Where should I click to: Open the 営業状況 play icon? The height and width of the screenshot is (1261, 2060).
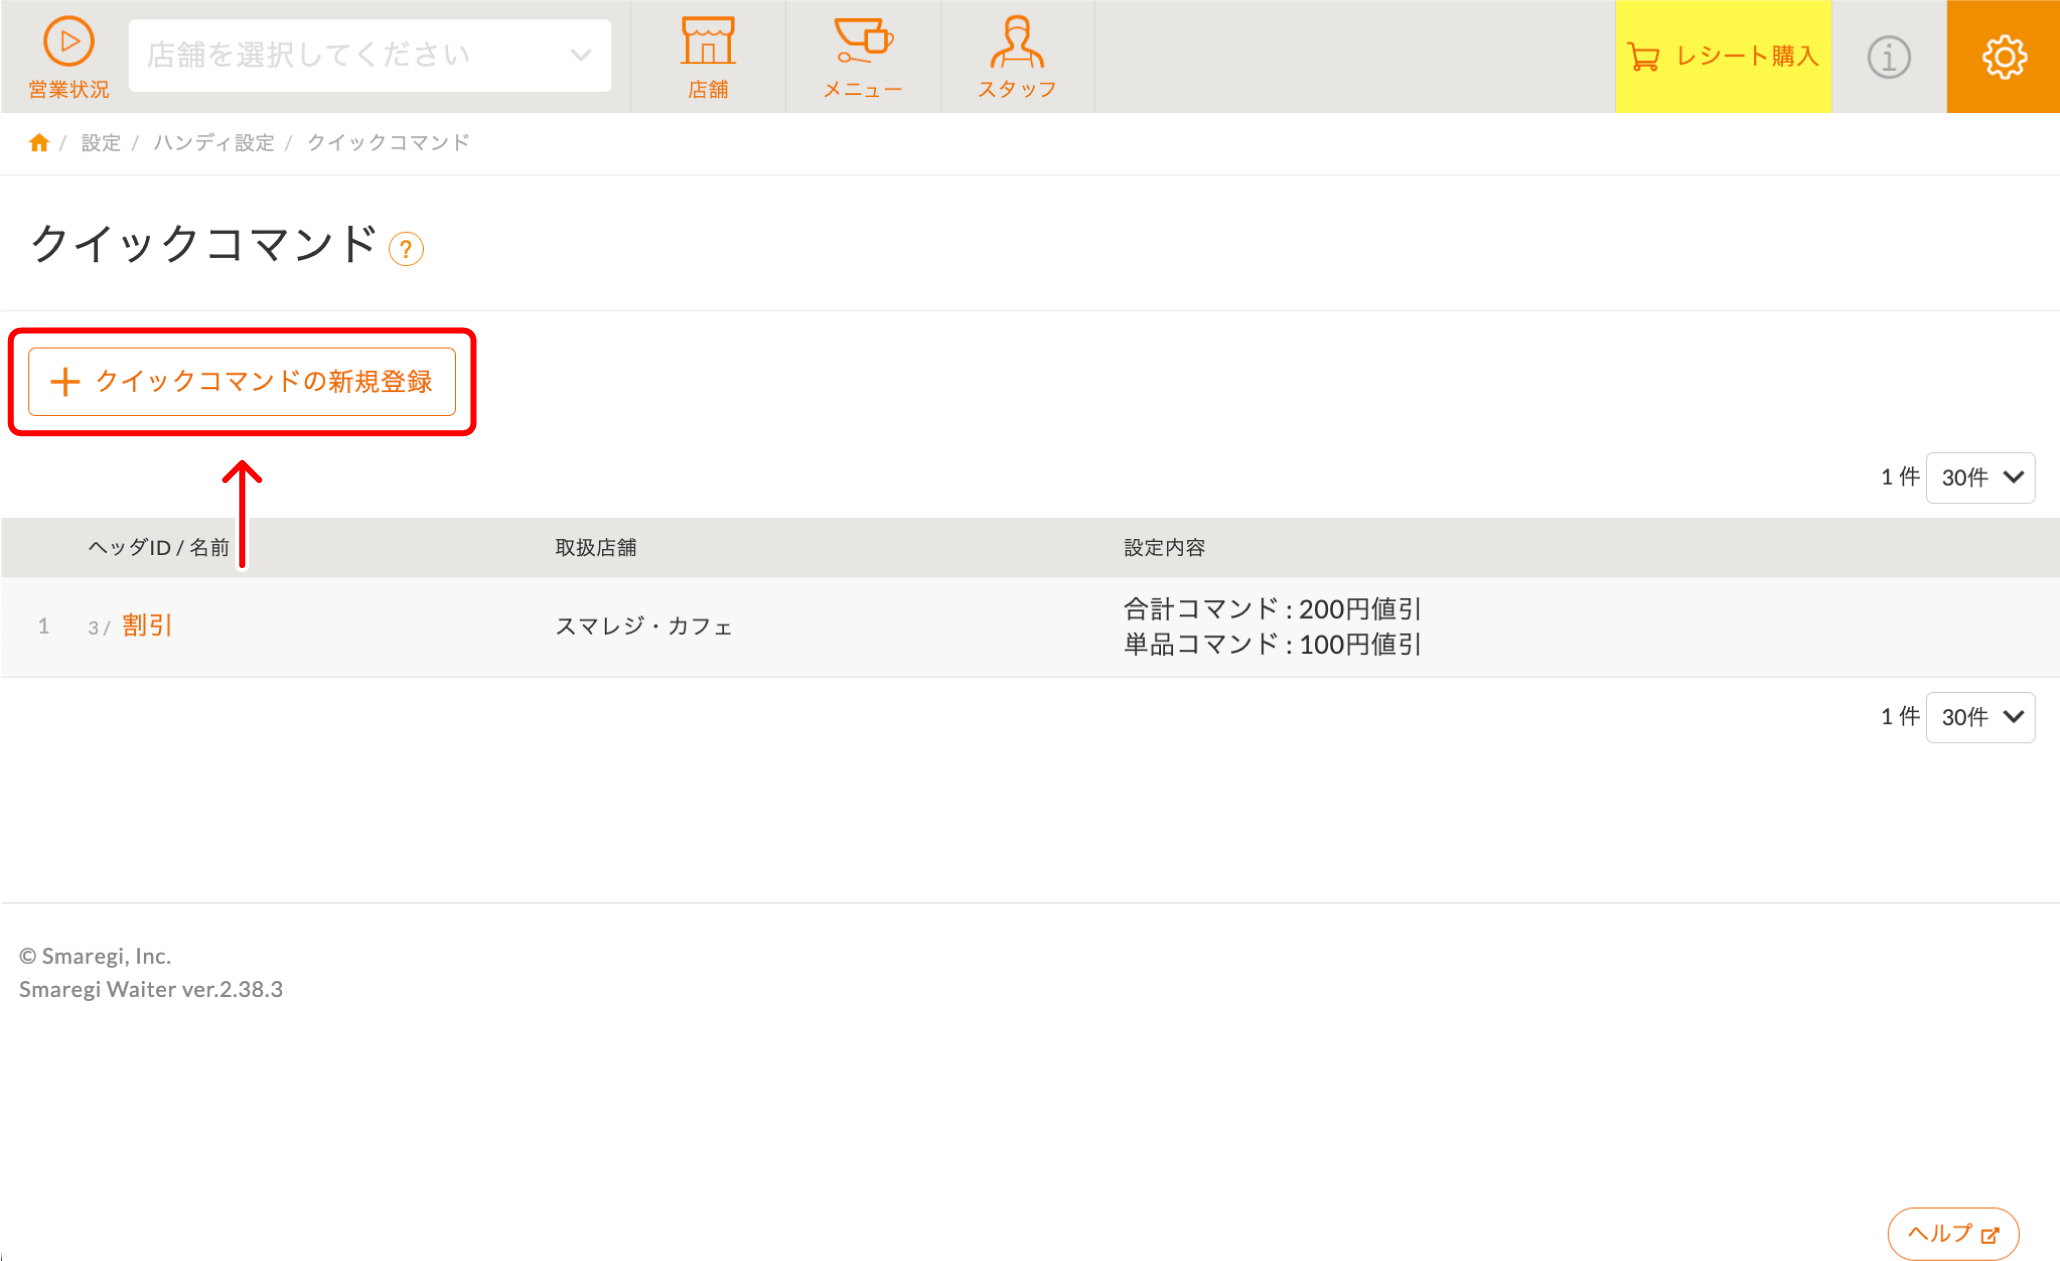(68, 43)
